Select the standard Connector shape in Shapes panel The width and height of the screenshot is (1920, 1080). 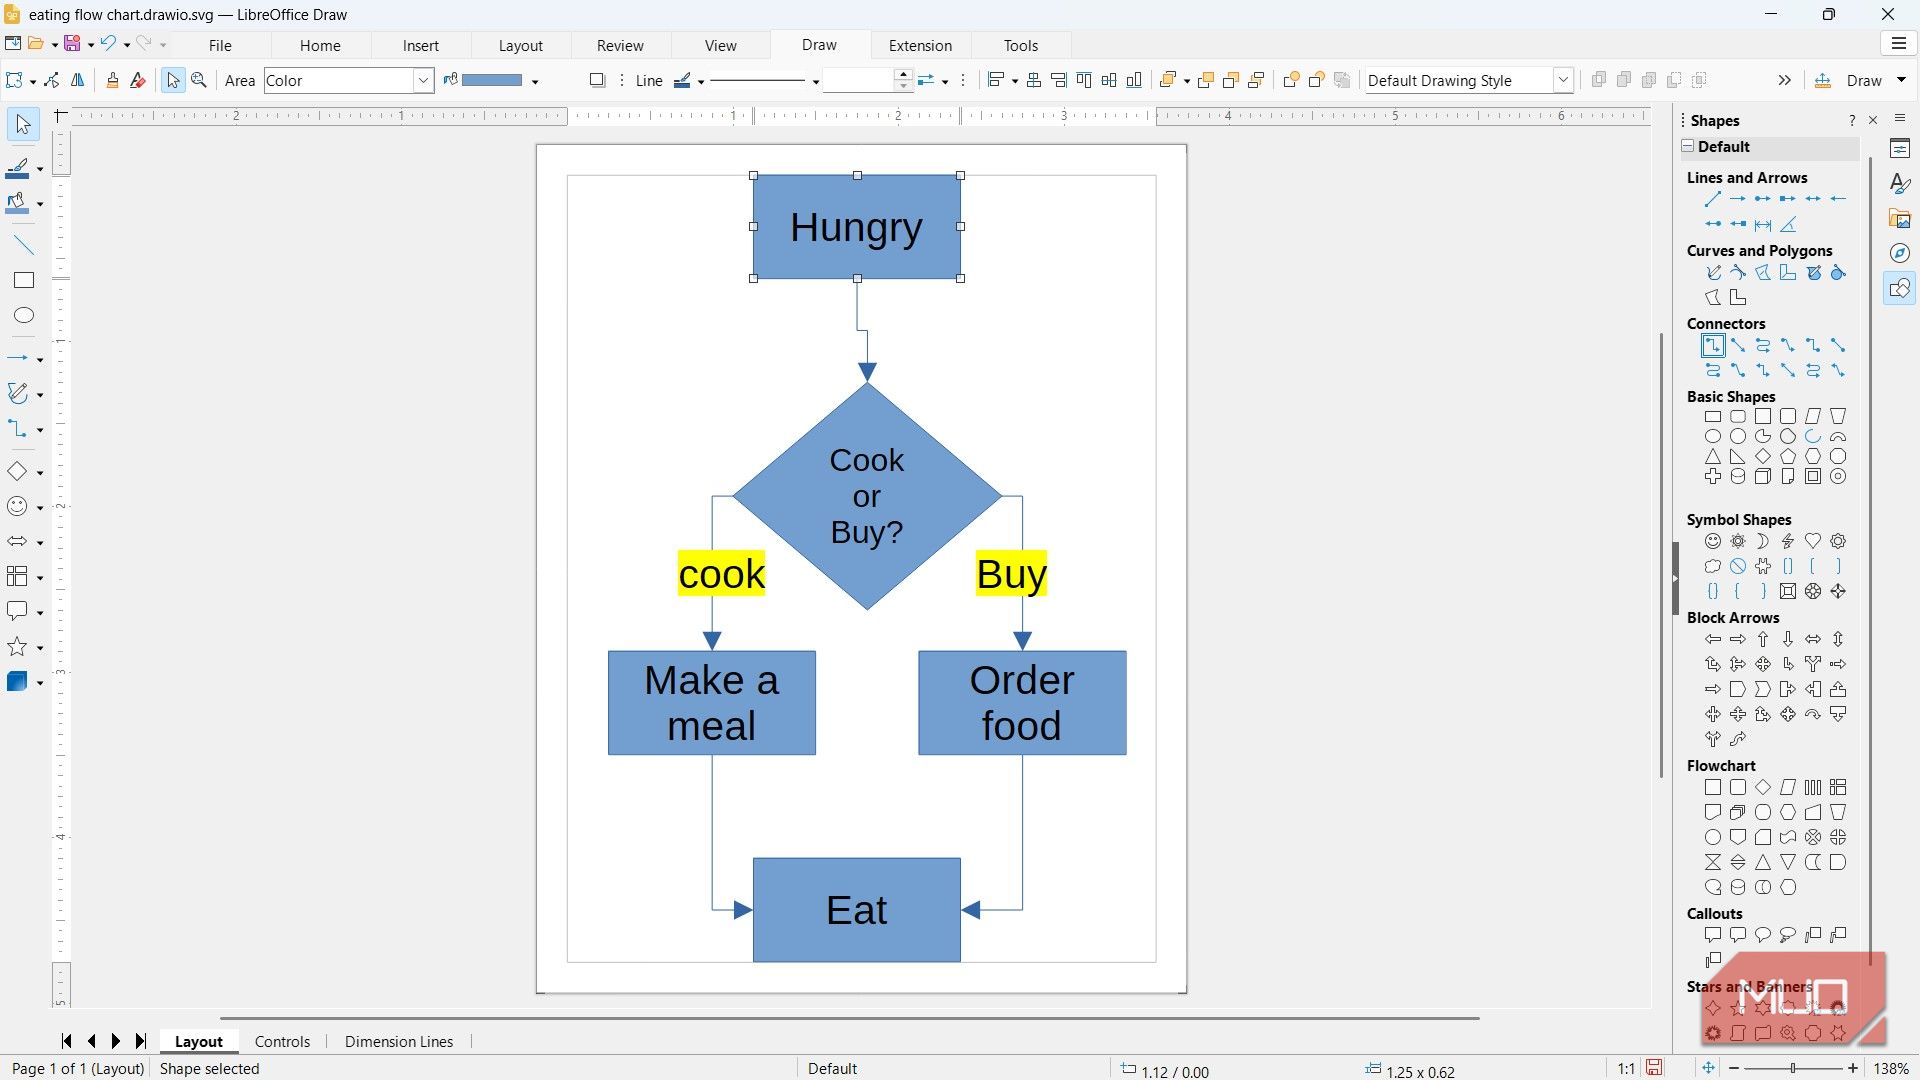tap(1713, 346)
